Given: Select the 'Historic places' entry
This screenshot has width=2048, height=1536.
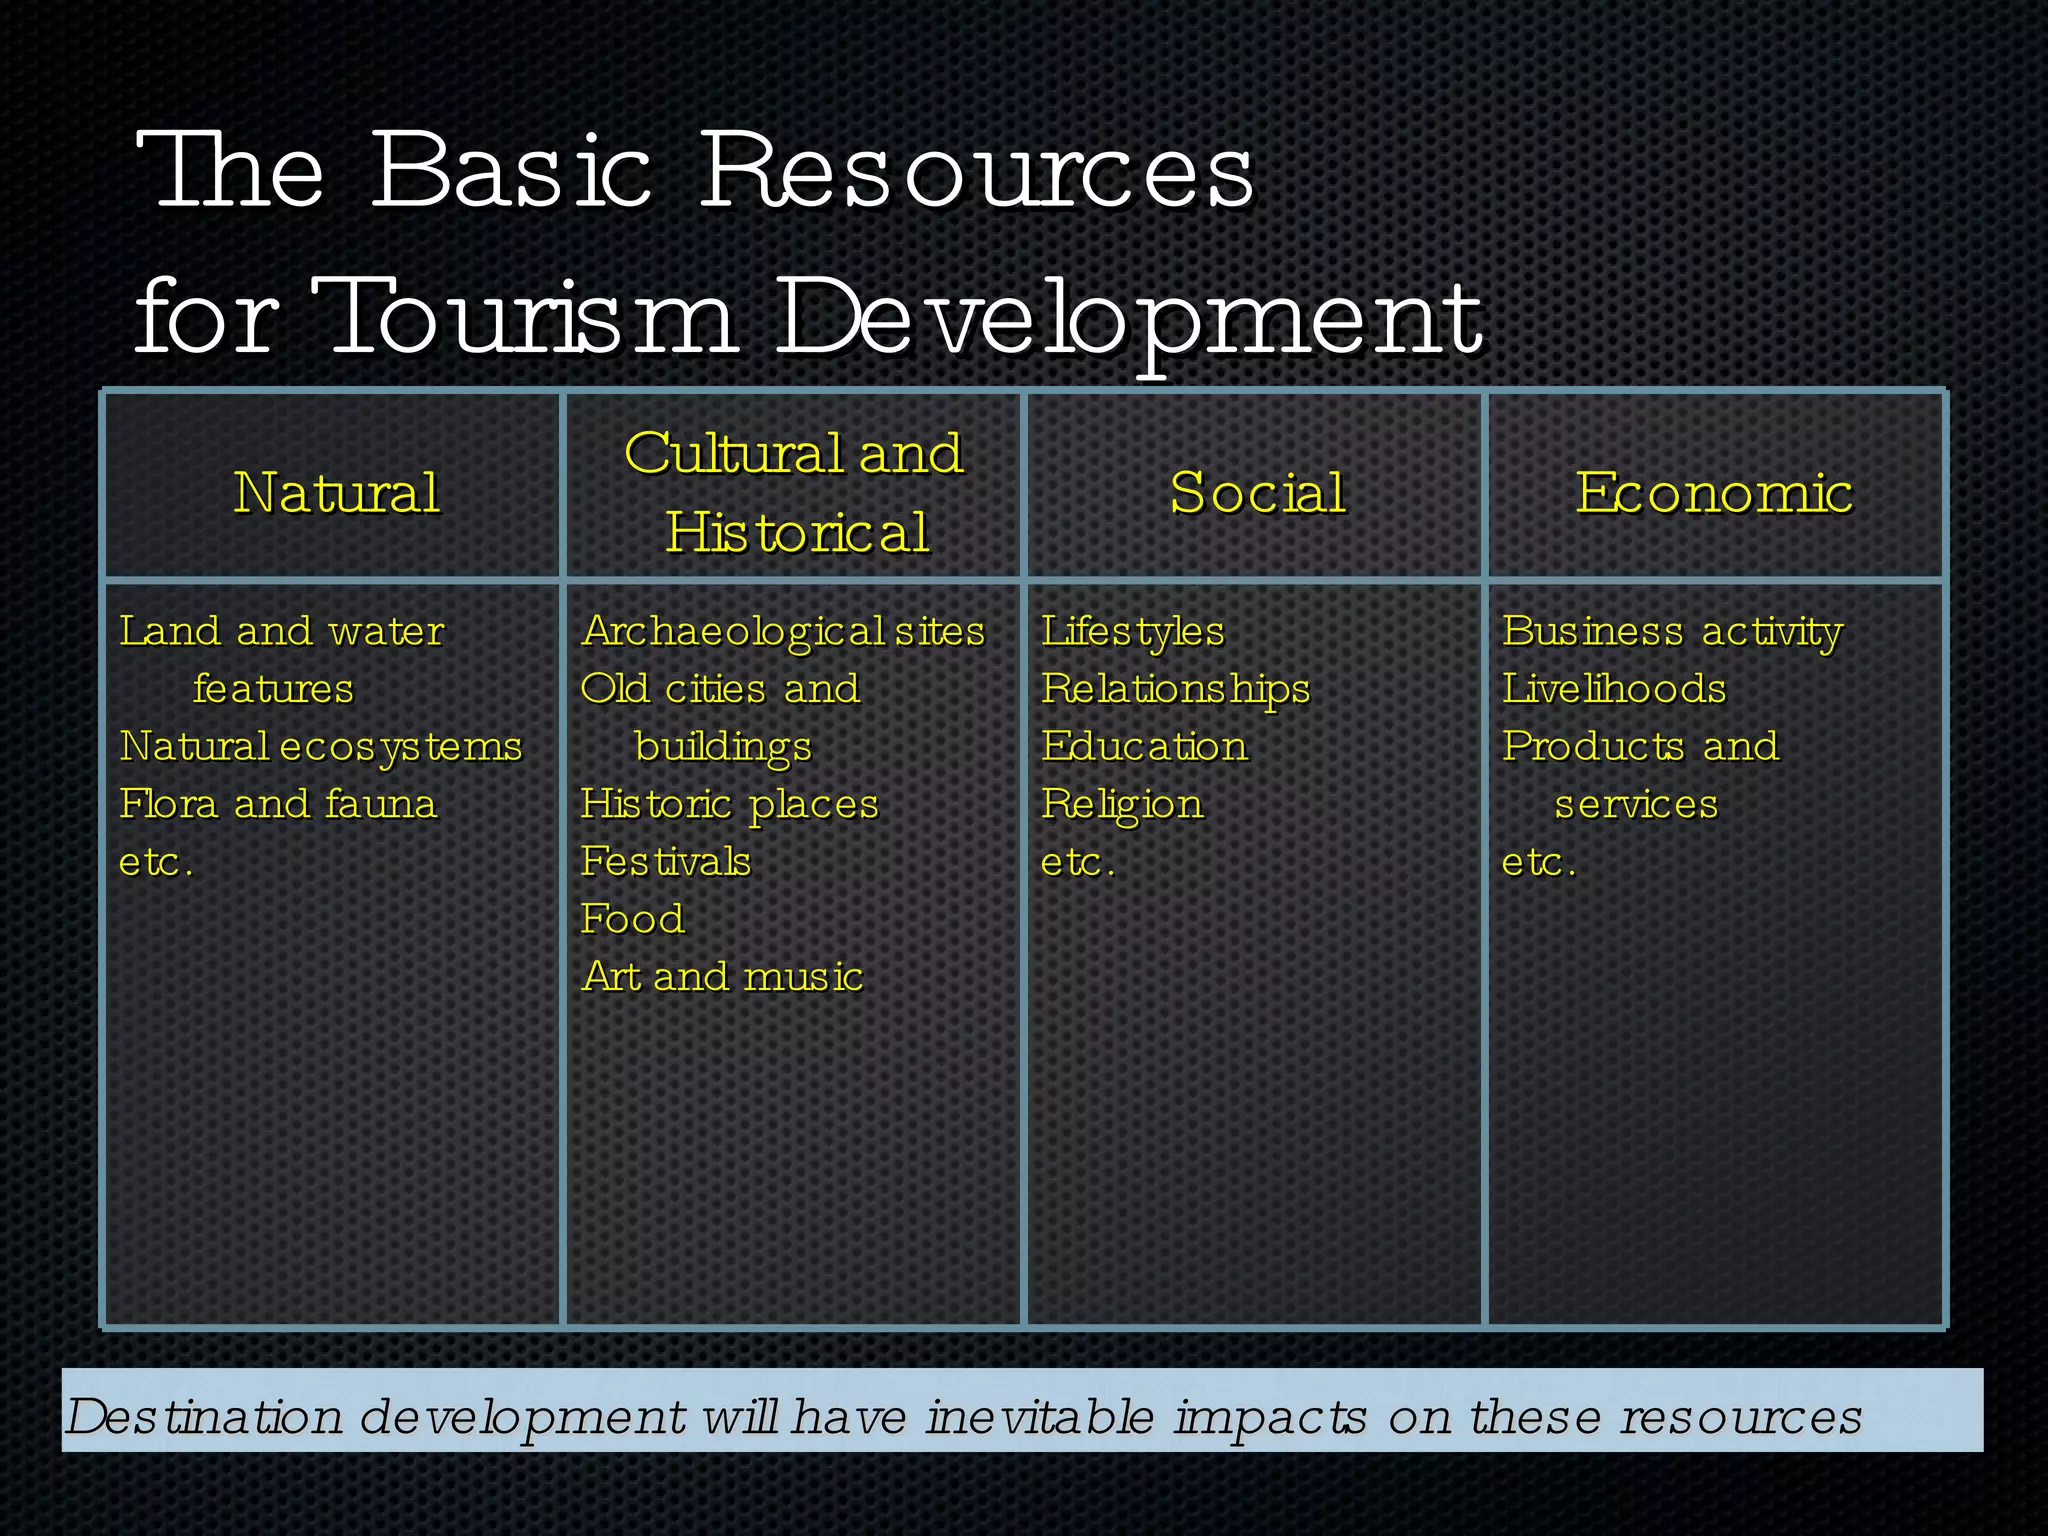Looking at the screenshot, I should pyautogui.click(x=730, y=806).
